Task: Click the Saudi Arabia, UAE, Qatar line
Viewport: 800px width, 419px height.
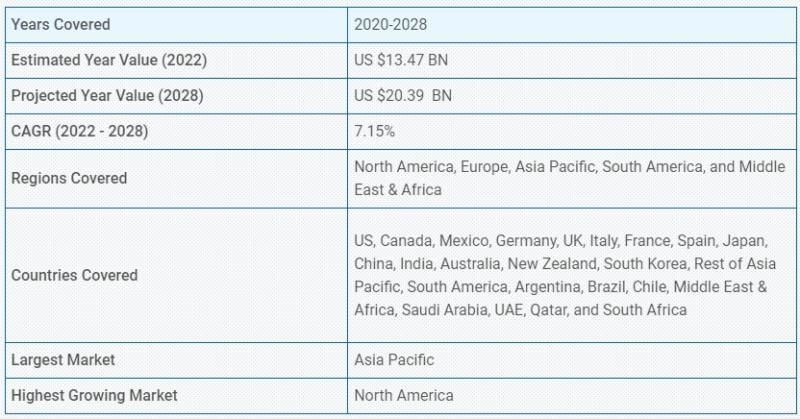Action: [520, 310]
